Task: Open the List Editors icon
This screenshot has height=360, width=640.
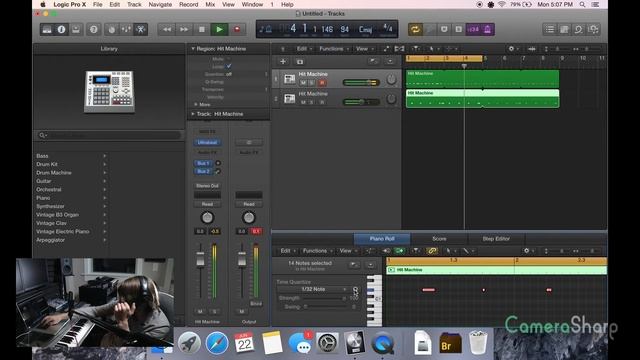Action: pos(550,29)
